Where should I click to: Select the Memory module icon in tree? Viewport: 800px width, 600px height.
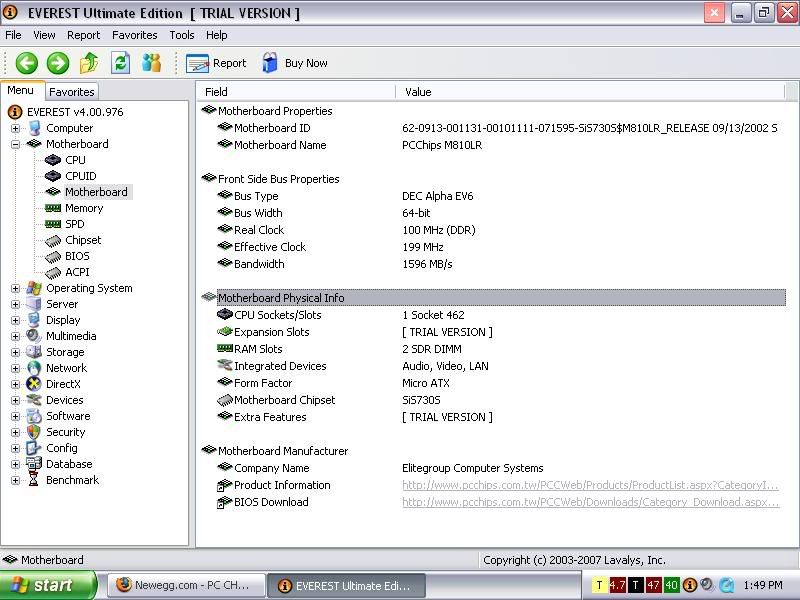pyautogui.click(x=53, y=208)
